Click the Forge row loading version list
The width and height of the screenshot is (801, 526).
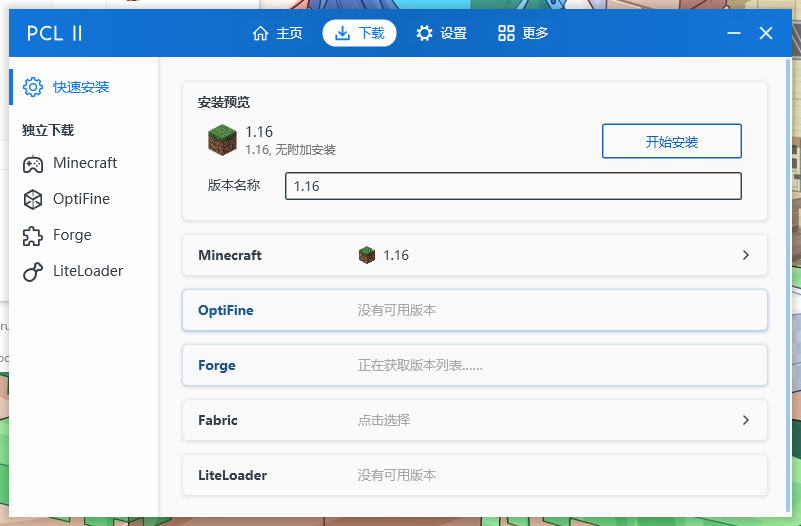tap(475, 365)
